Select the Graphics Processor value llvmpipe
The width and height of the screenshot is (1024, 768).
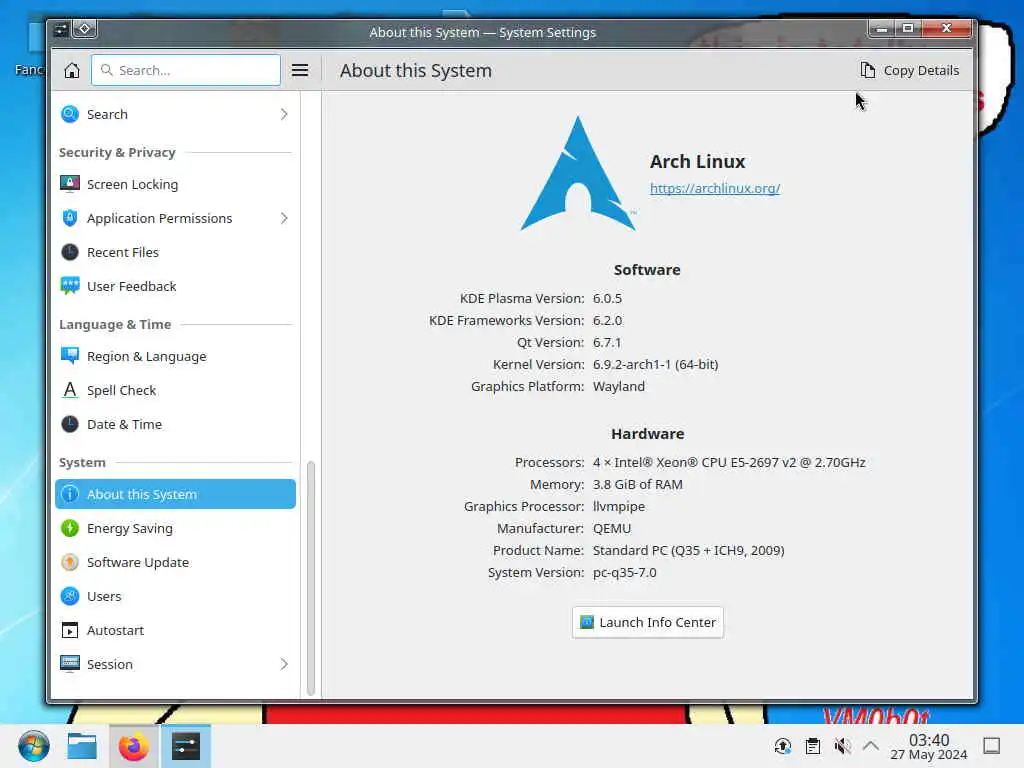618,507
